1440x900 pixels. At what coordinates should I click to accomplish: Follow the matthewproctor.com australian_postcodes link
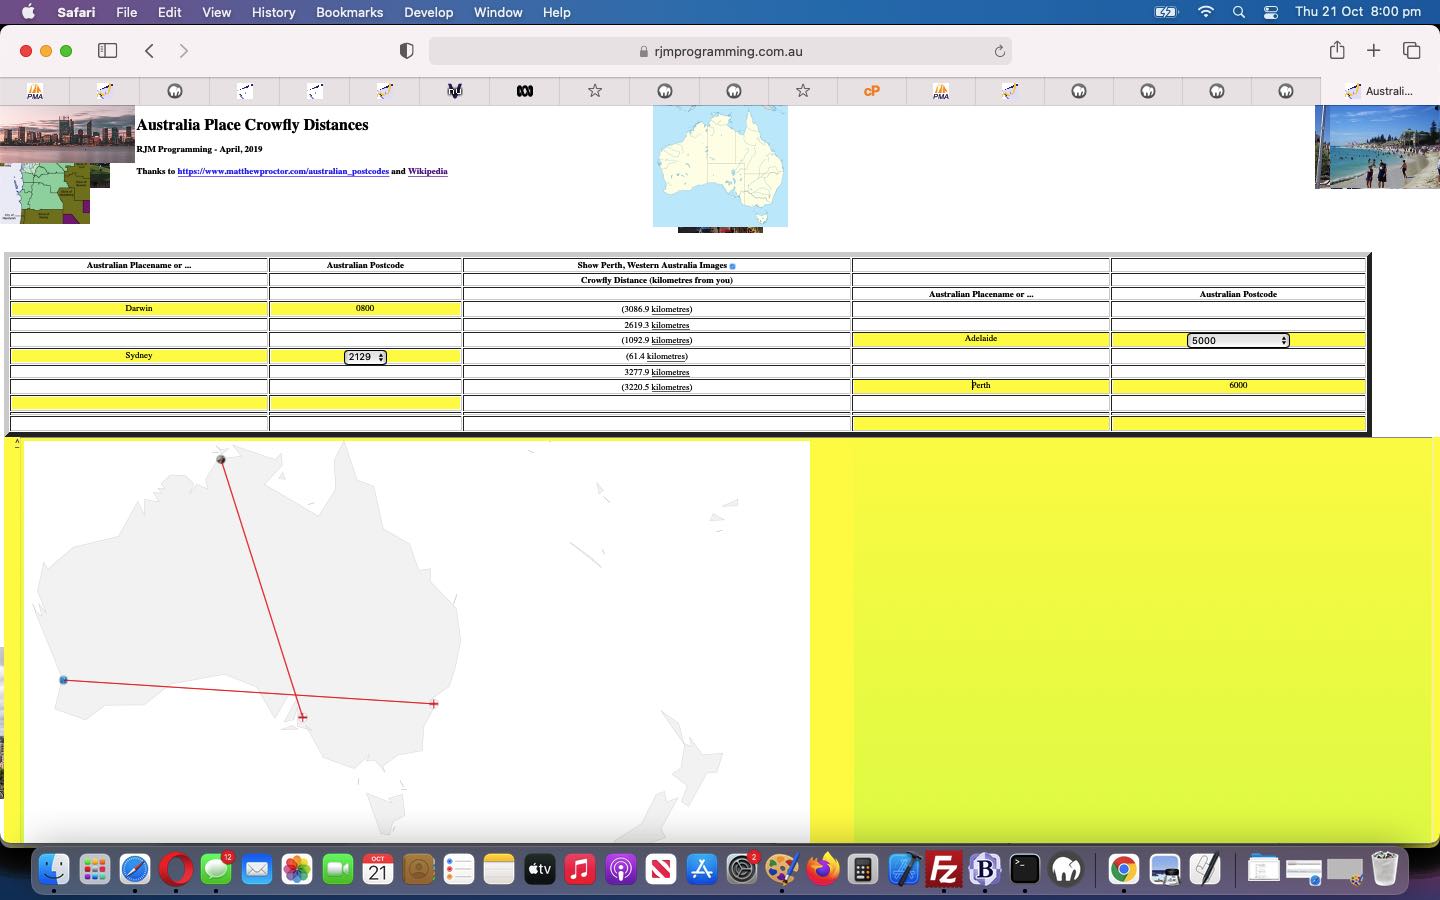click(x=283, y=172)
